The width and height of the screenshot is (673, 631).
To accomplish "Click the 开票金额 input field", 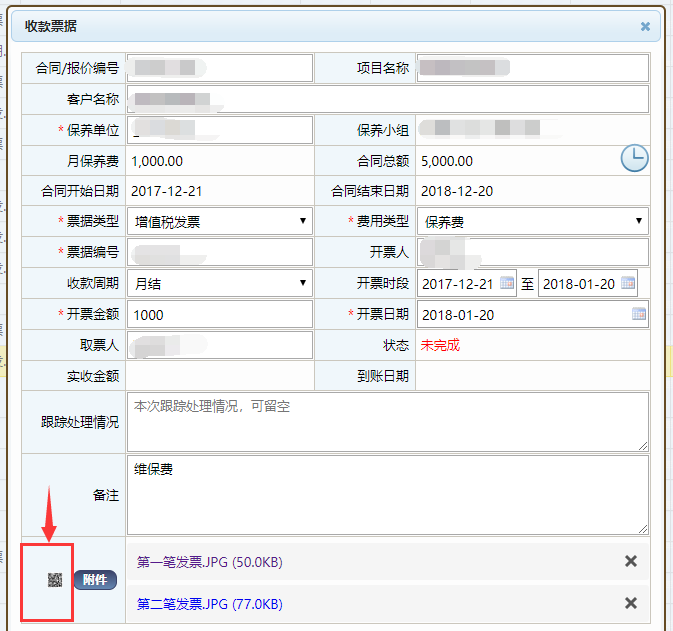I will point(220,314).
